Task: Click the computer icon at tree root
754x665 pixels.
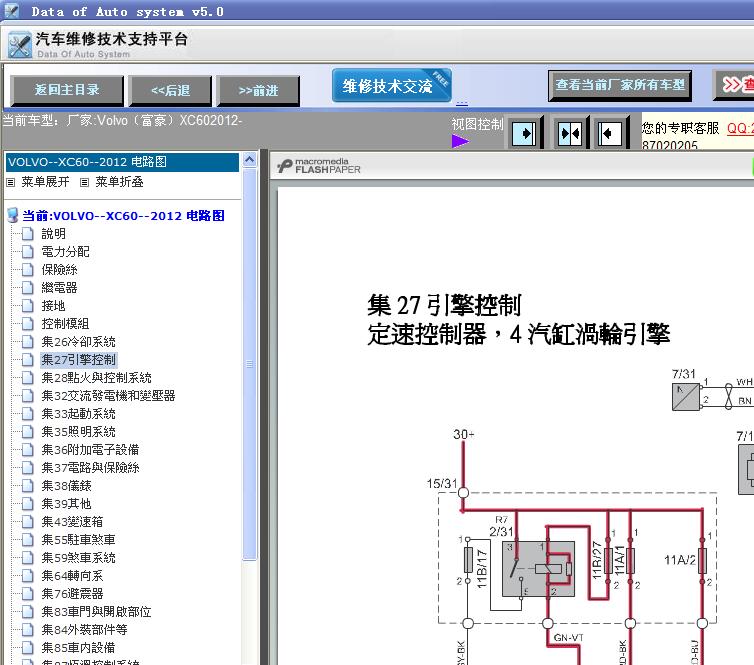Action: click(x=13, y=215)
